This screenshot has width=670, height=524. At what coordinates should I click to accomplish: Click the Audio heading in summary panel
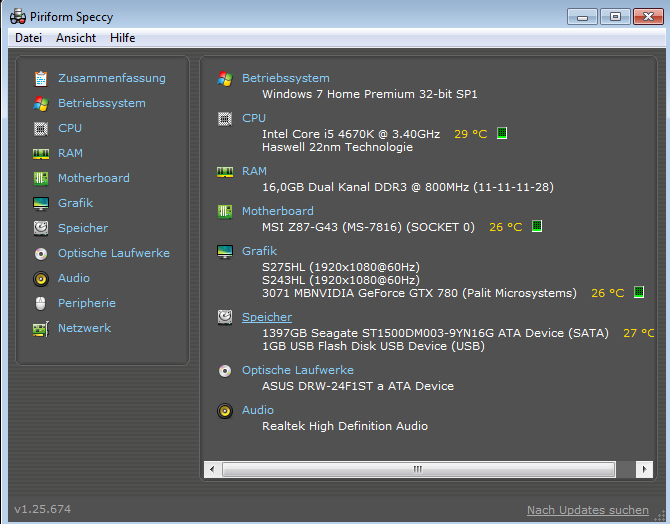tap(258, 410)
